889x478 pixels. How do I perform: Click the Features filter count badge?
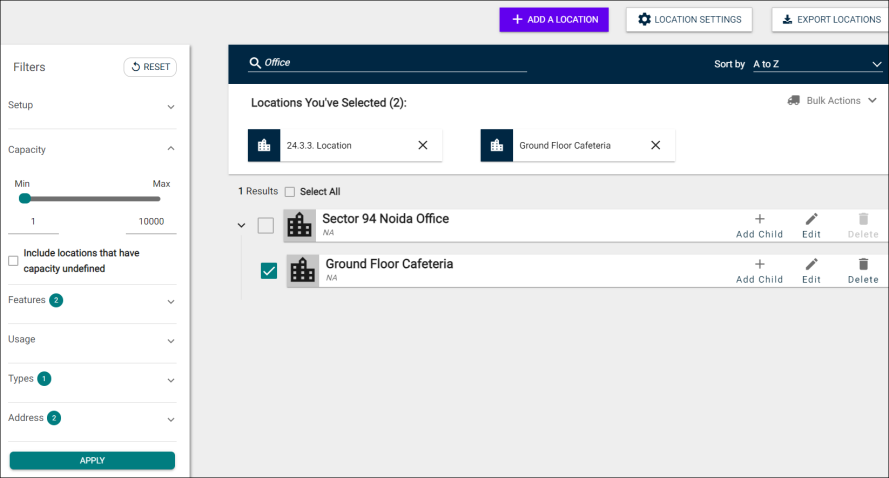56,300
